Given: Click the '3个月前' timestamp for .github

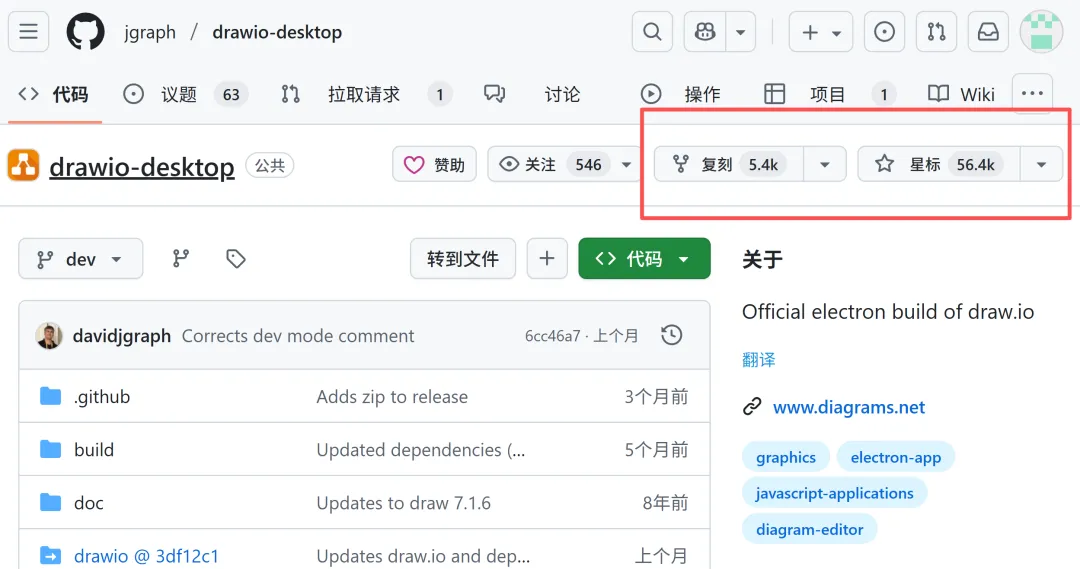Looking at the screenshot, I should click(656, 397).
